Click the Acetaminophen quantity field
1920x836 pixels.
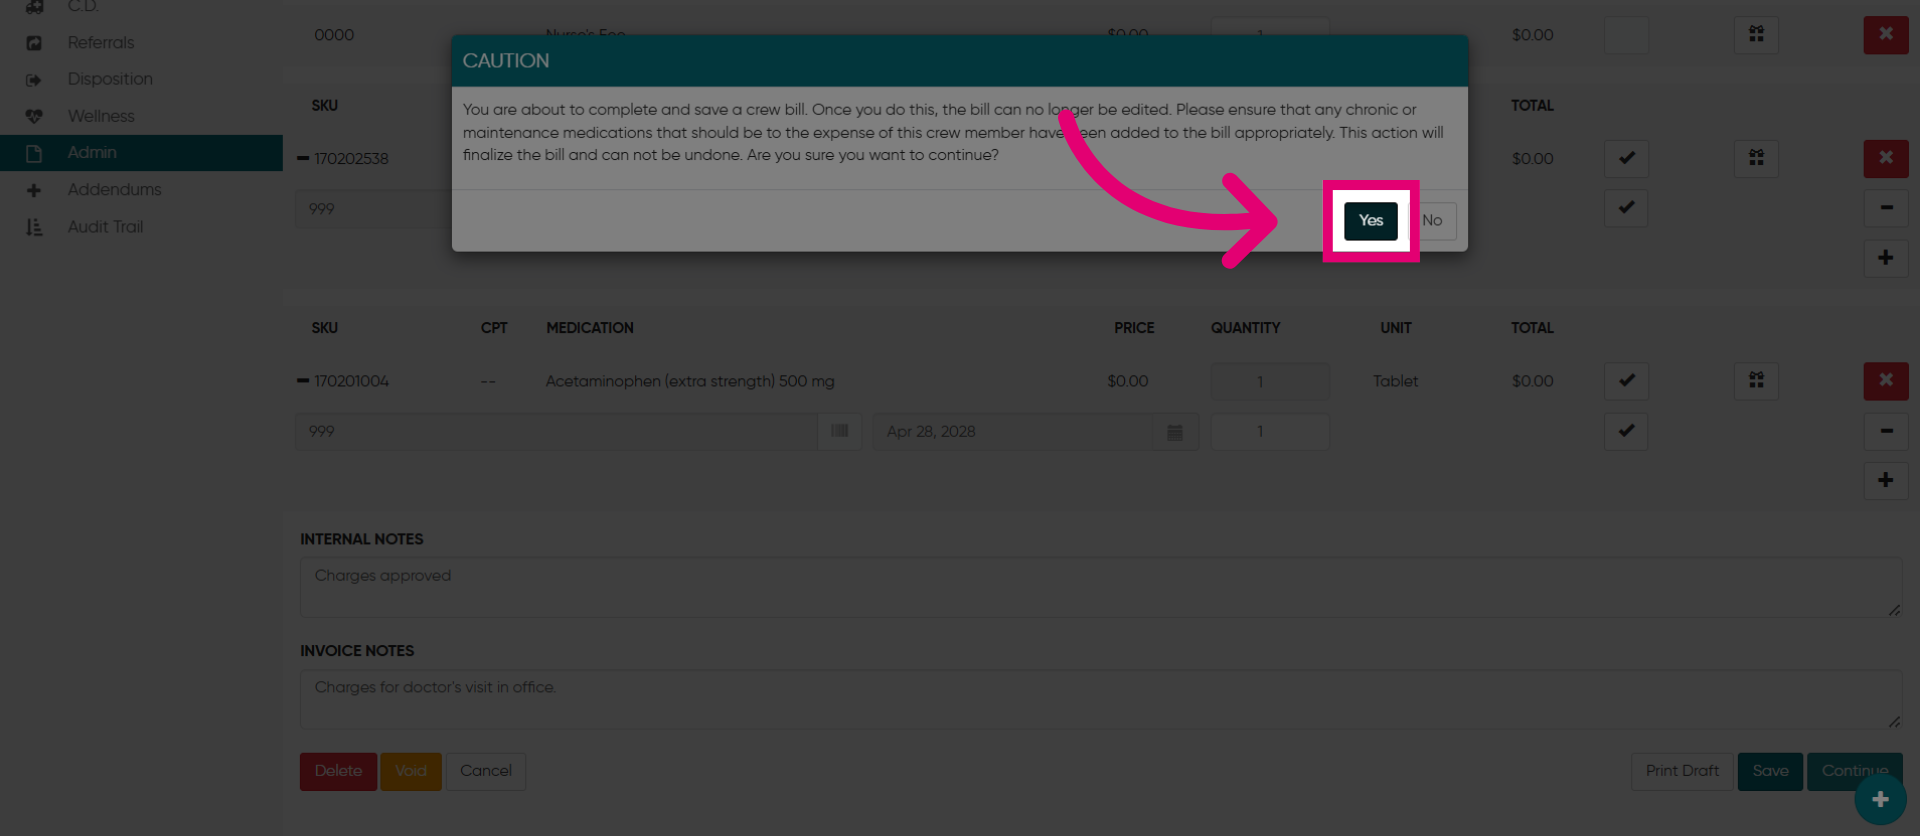(1270, 381)
